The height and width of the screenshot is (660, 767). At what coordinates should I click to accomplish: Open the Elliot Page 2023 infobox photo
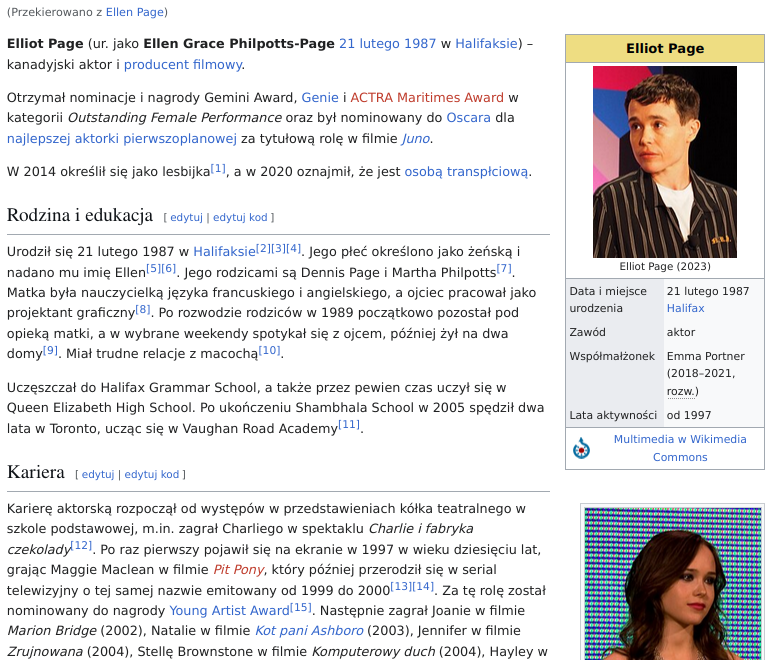point(665,162)
